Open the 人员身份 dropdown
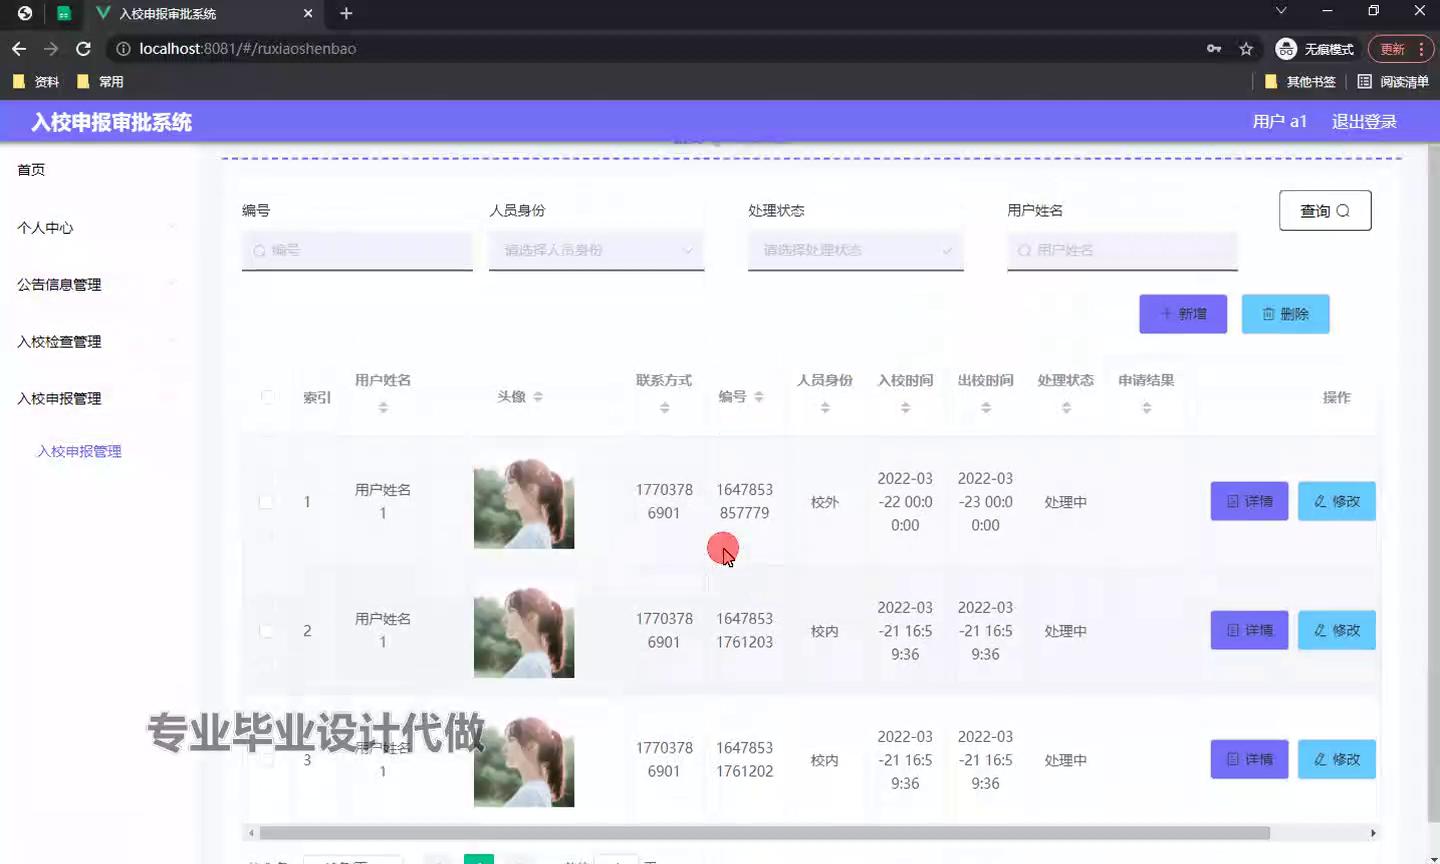 pos(596,250)
